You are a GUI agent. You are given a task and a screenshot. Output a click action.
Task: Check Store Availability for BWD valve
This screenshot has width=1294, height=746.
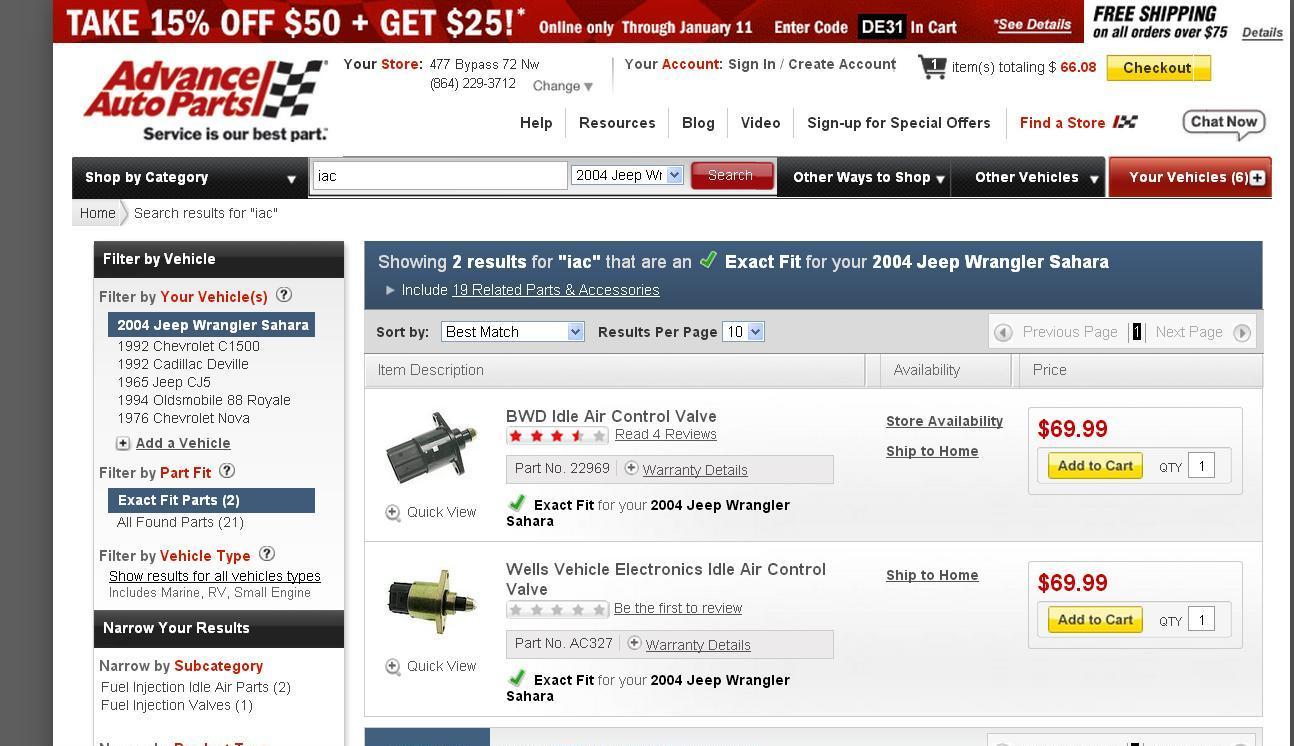point(944,421)
